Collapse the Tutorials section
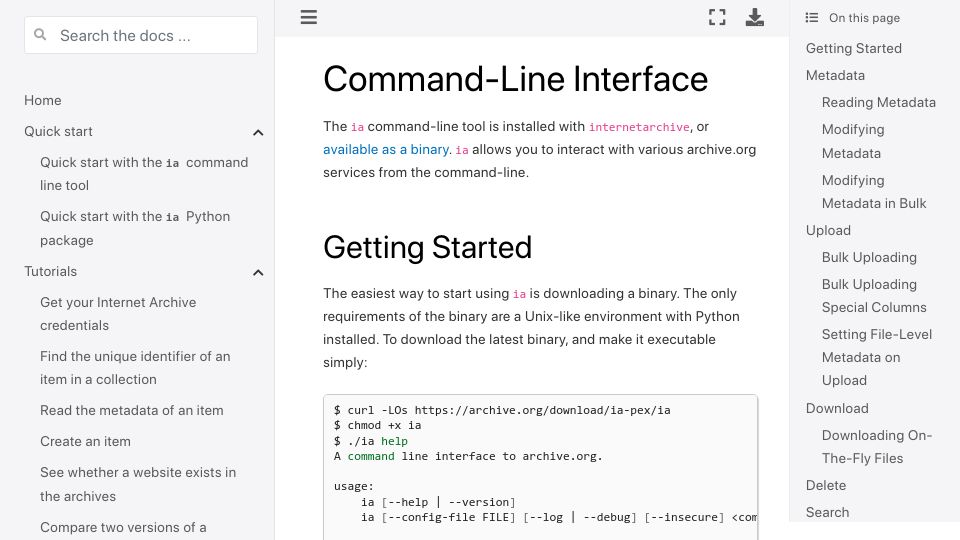Image resolution: width=960 pixels, height=540 pixels. 258,272
